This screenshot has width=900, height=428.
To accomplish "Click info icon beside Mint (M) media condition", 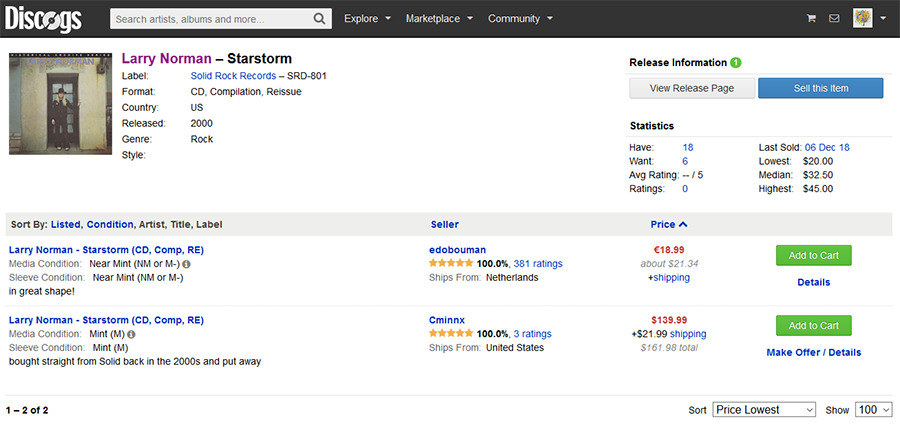I will 131,334.
